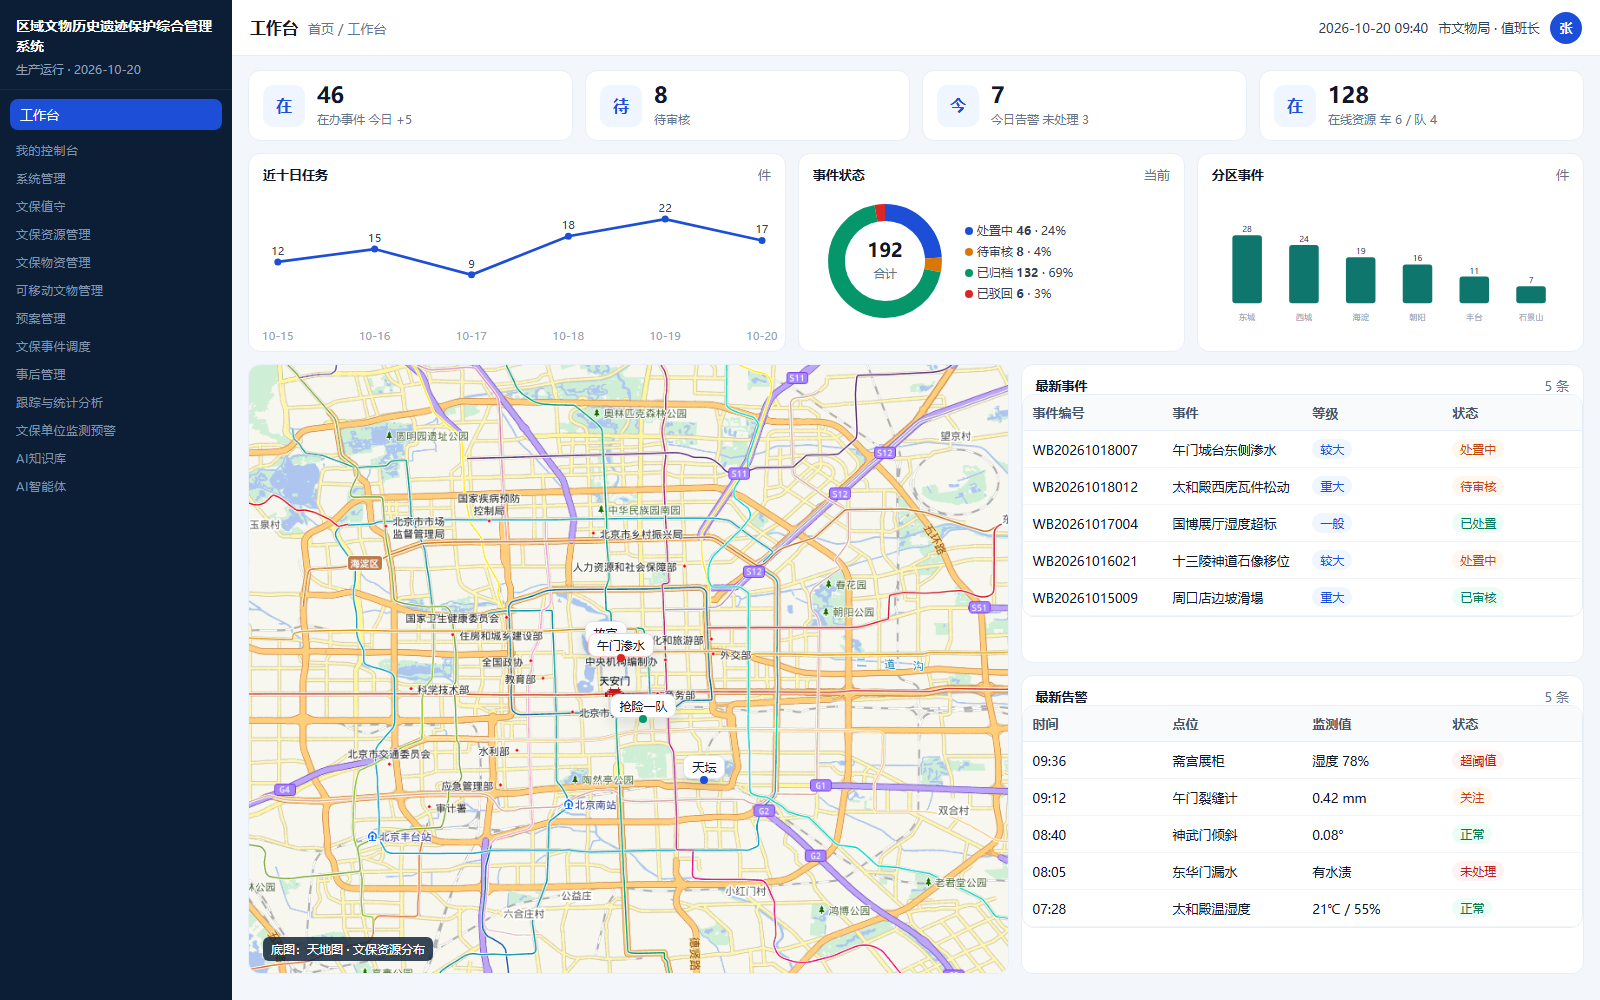This screenshot has width=1600, height=1000.
Task: Click the 已归档 legend color dot
Action: (968, 273)
